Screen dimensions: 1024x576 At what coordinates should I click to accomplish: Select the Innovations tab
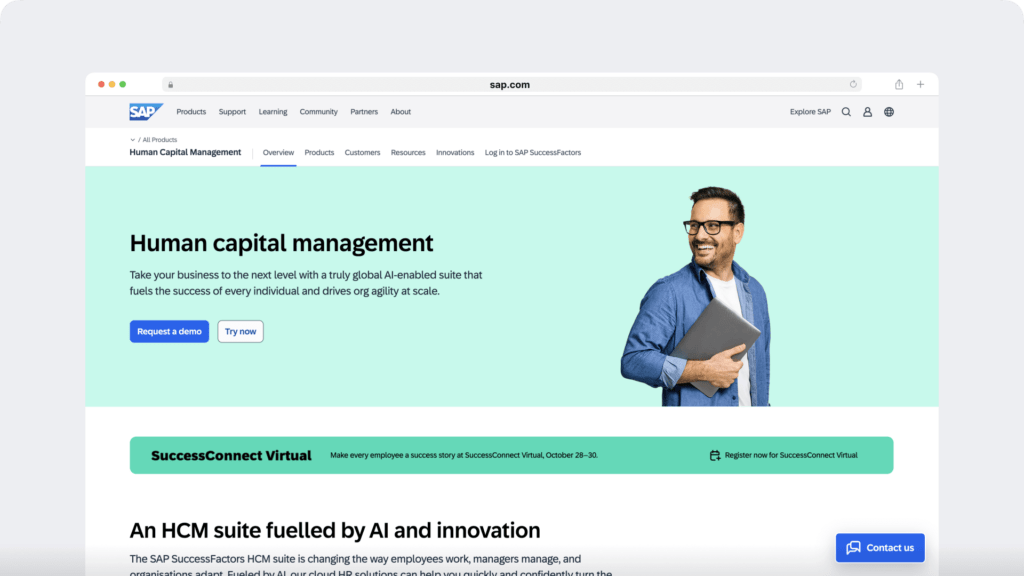pos(455,152)
